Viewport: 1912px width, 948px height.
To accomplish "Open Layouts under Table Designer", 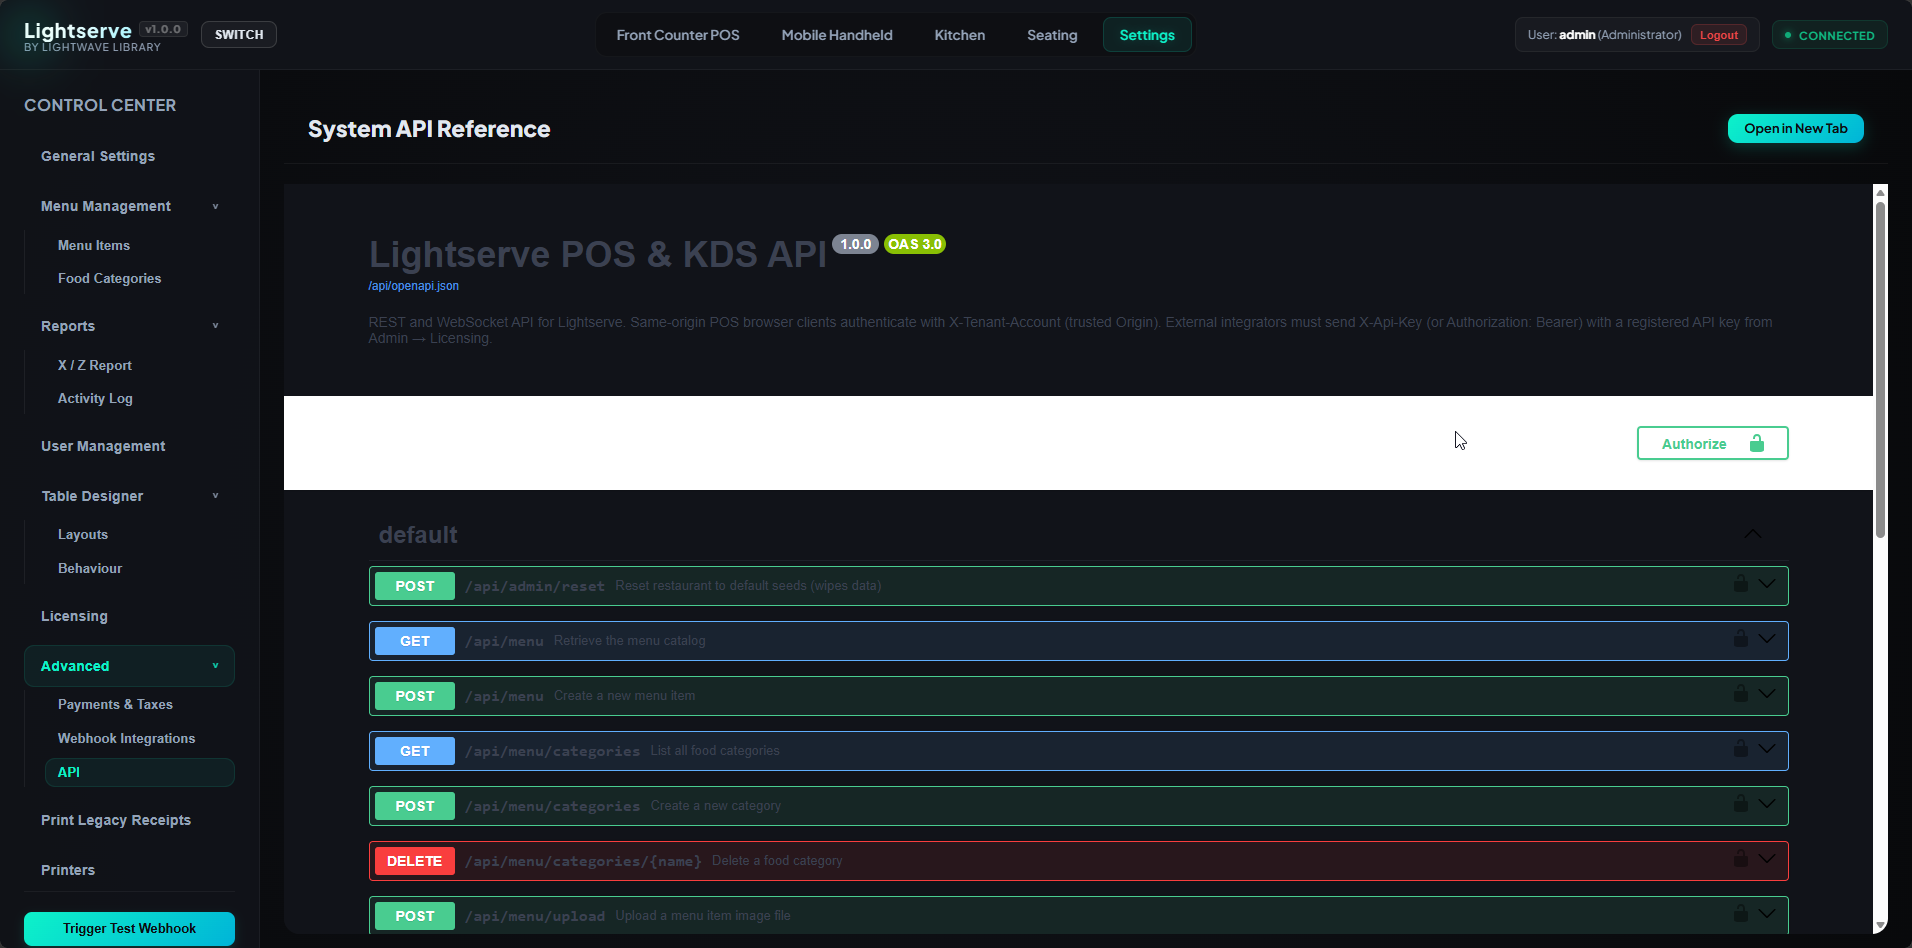I will [x=83, y=535].
